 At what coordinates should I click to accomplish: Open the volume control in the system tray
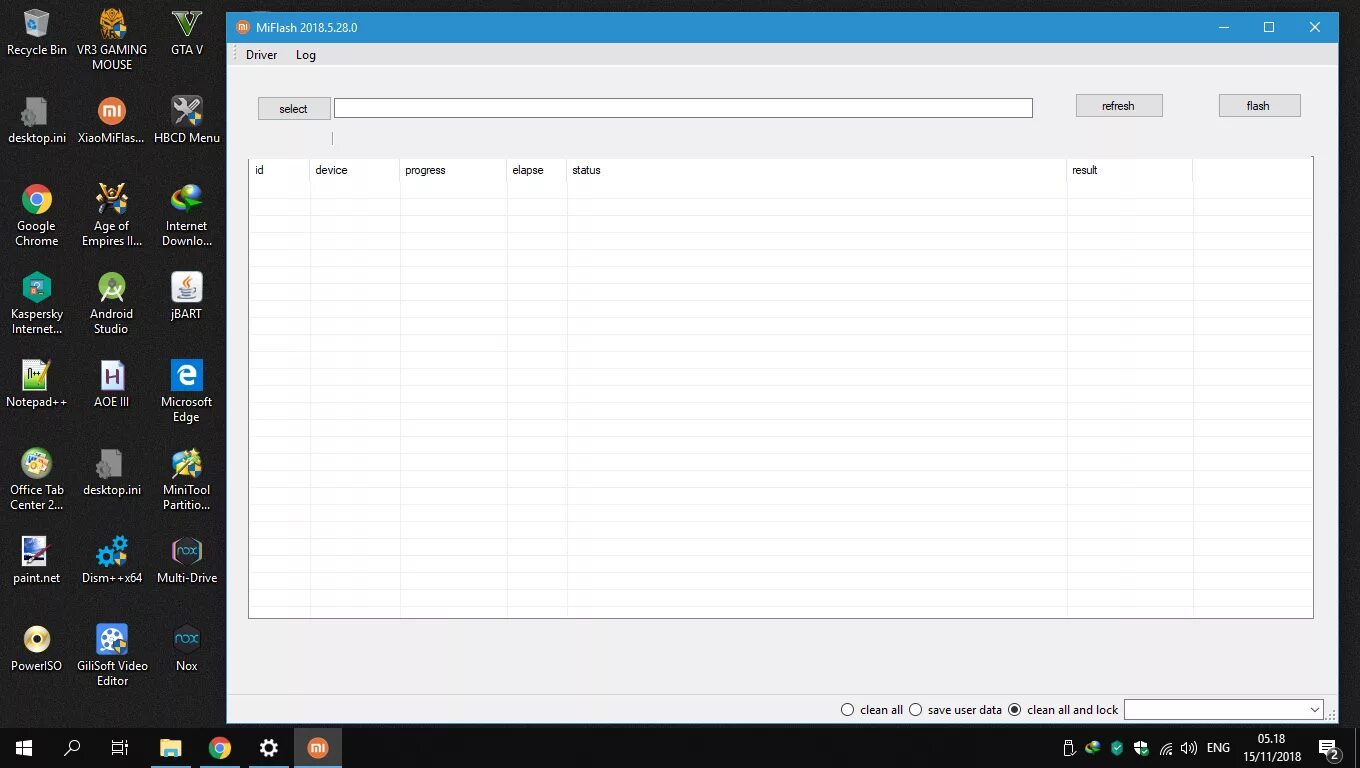tap(1189, 748)
